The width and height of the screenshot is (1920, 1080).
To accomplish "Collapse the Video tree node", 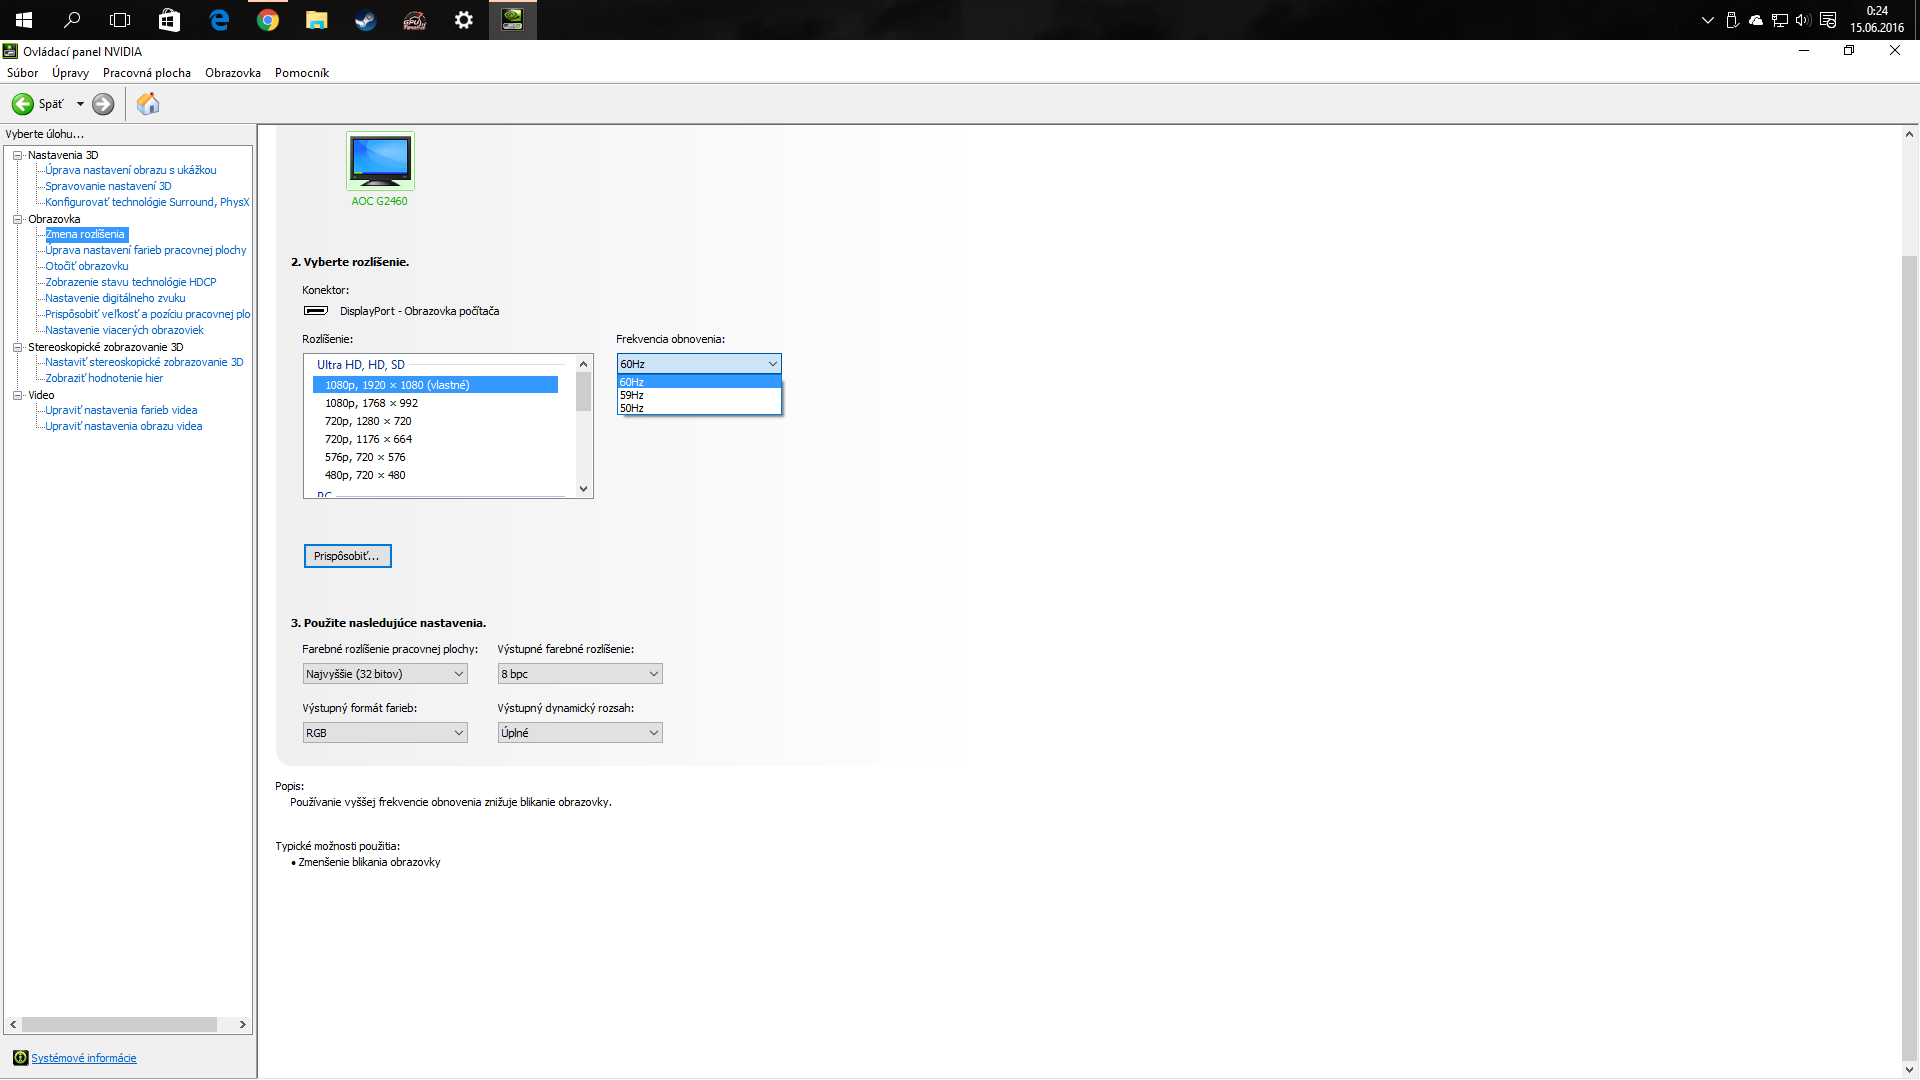I will [x=17, y=395].
